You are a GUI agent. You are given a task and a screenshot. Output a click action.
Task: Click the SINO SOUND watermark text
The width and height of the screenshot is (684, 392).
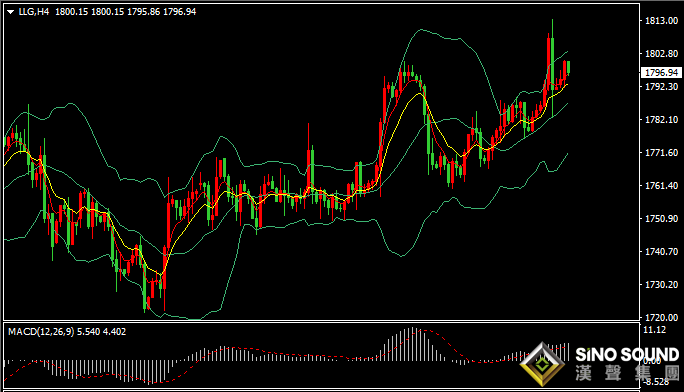click(x=627, y=355)
